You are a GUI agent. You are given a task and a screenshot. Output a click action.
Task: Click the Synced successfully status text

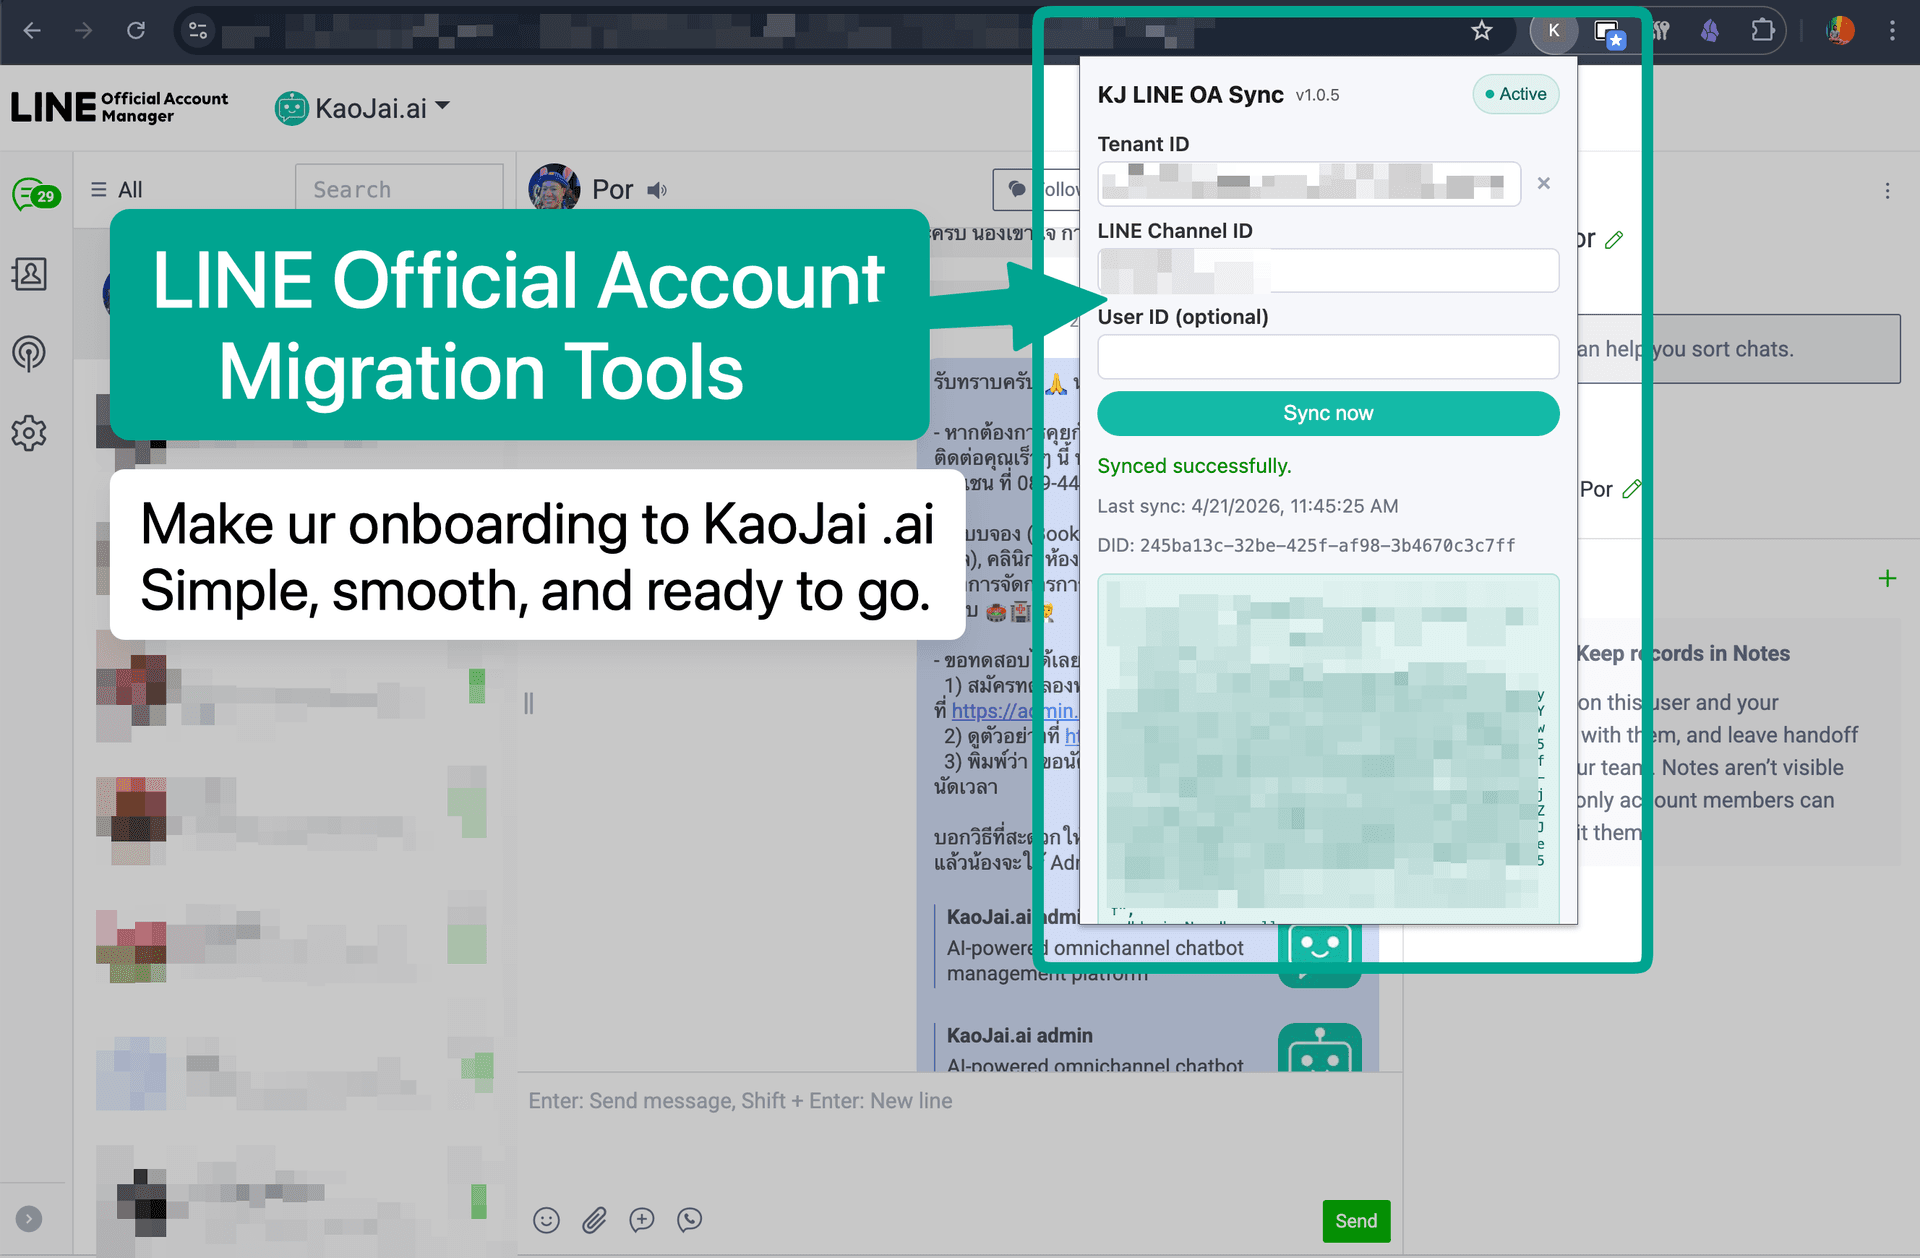1194,466
